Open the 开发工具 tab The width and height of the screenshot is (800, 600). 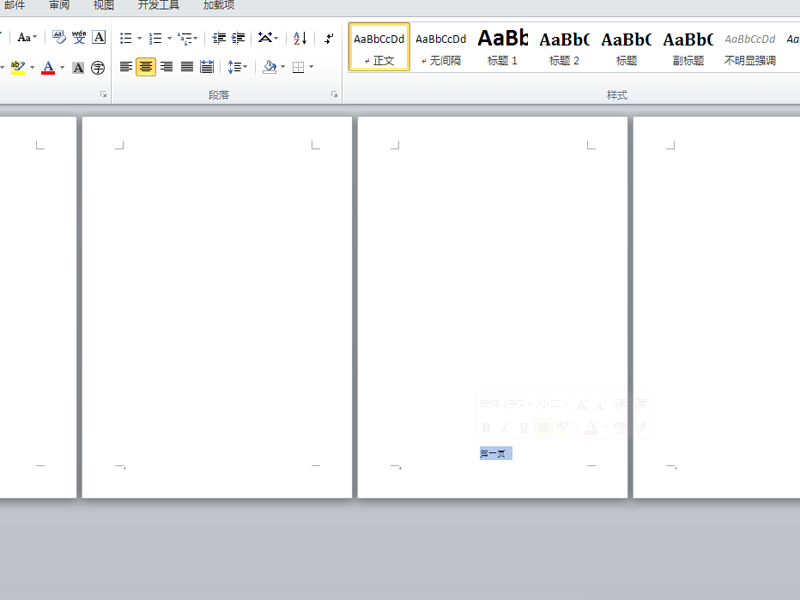[158, 5]
